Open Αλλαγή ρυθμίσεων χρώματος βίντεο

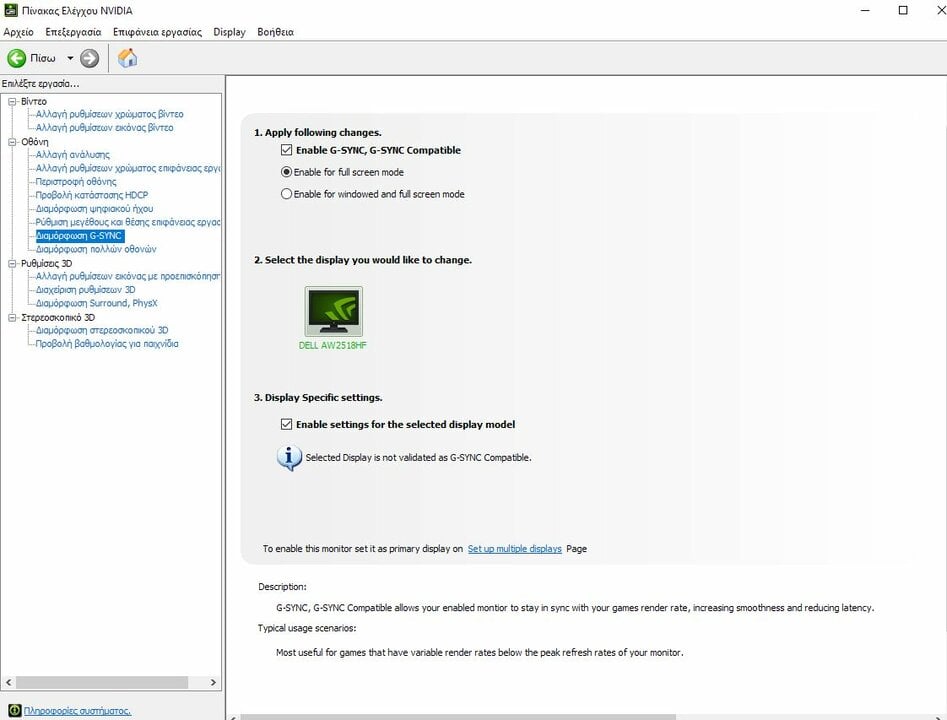point(109,114)
